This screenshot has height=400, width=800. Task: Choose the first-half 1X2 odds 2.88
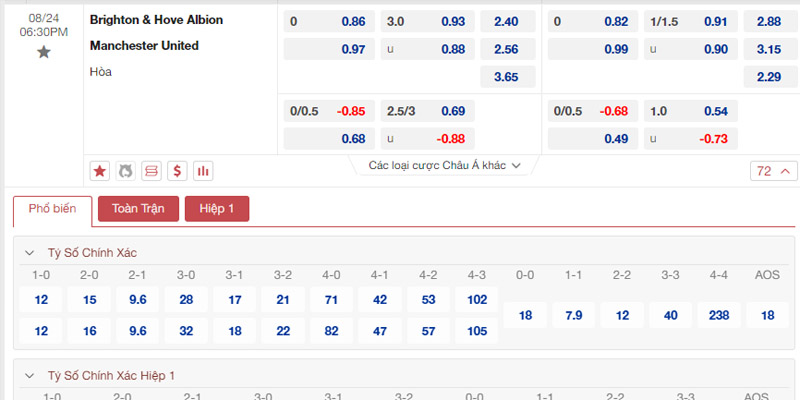click(x=771, y=21)
